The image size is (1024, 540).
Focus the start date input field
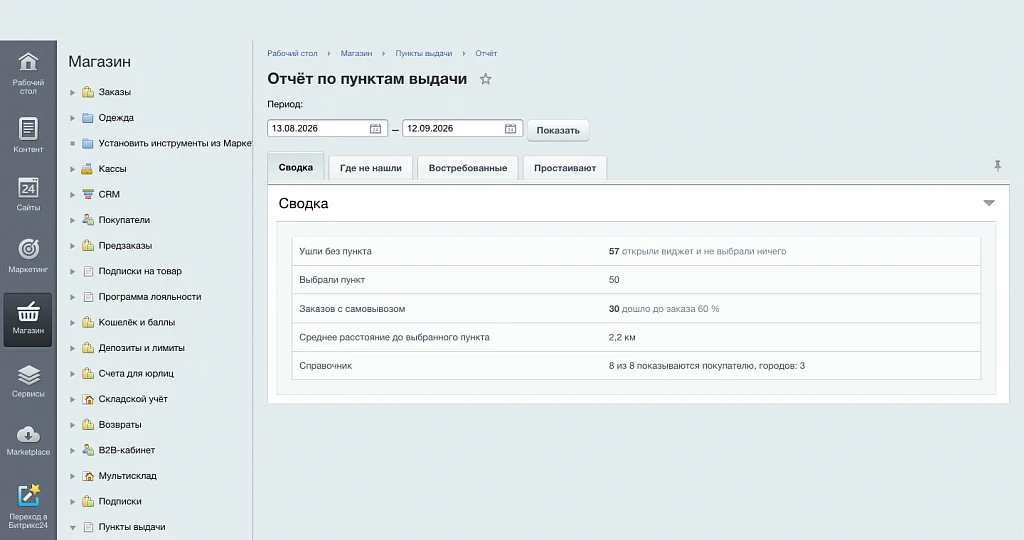(318, 129)
